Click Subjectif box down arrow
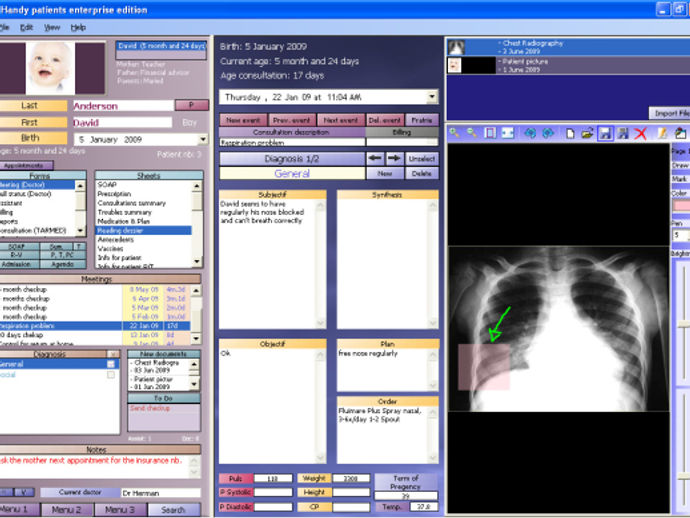 point(320,323)
